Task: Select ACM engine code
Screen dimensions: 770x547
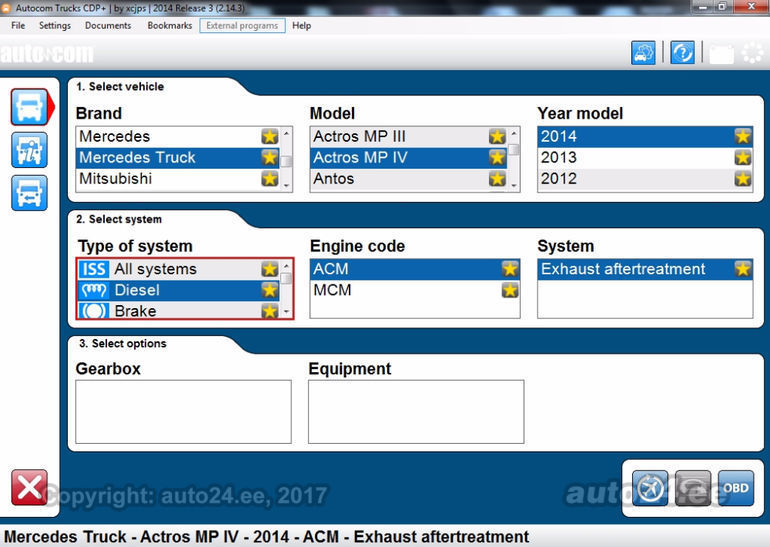Action: coord(415,269)
